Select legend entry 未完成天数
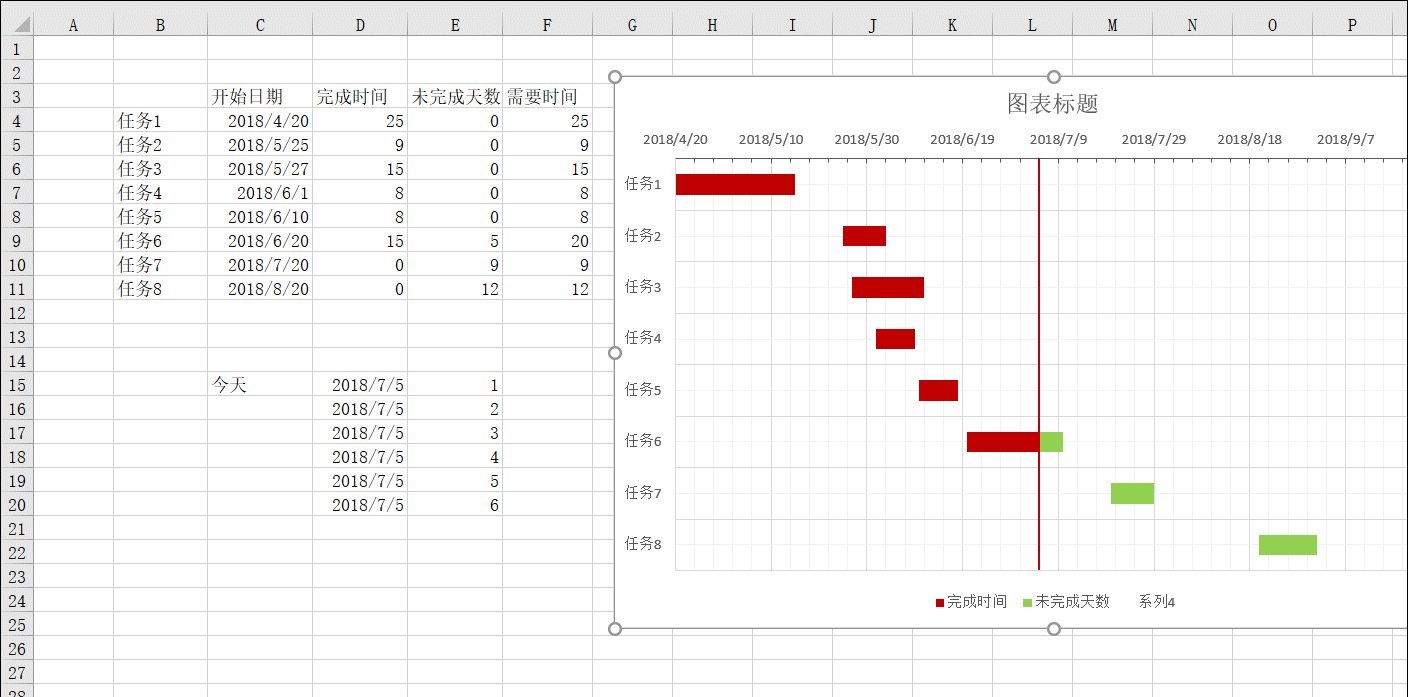Screen dimensions: 1408x697 point(1066,602)
